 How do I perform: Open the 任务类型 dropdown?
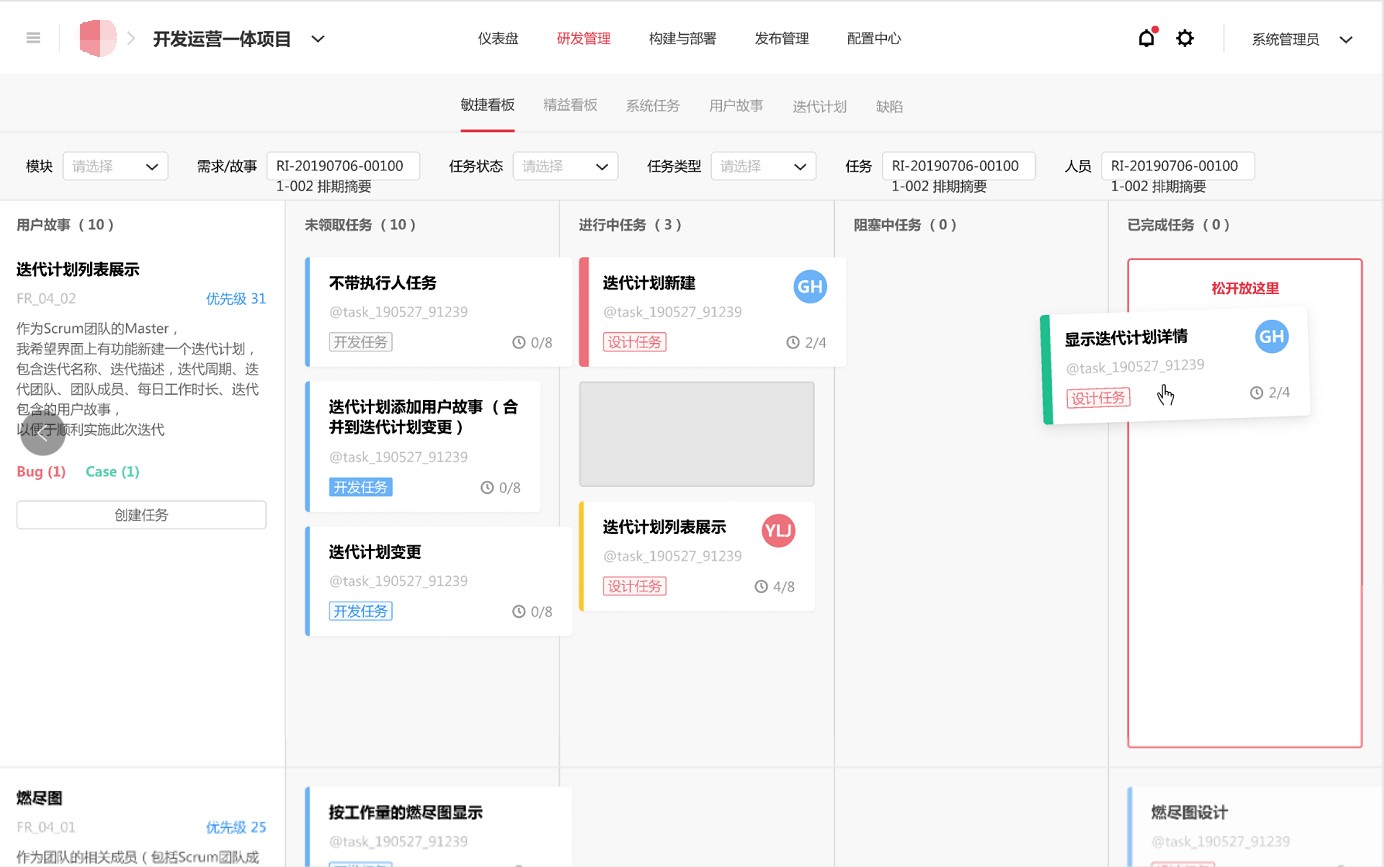(x=763, y=166)
